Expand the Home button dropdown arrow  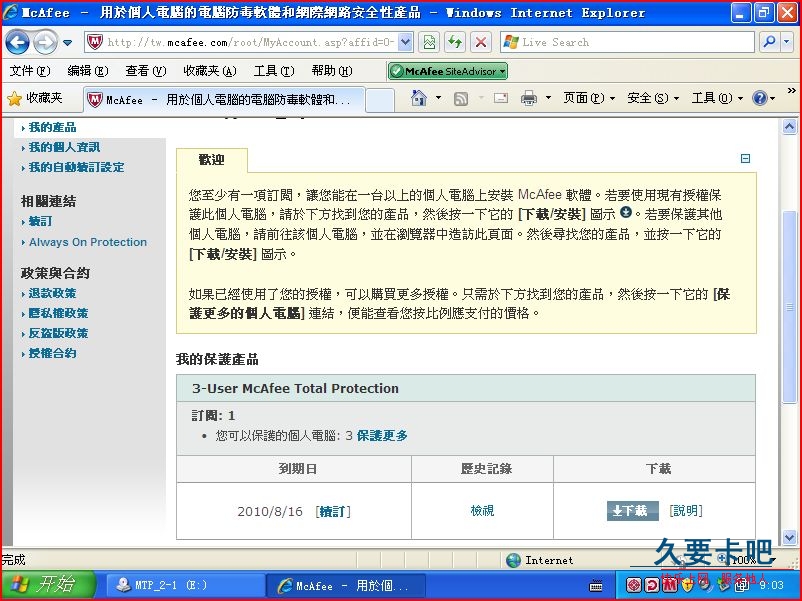438,97
